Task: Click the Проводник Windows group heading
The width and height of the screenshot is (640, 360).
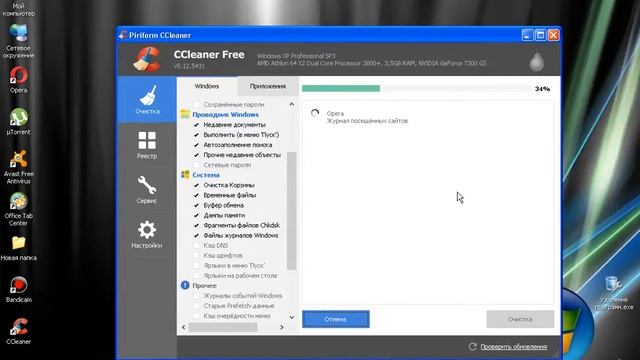Action: click(225, 115)
